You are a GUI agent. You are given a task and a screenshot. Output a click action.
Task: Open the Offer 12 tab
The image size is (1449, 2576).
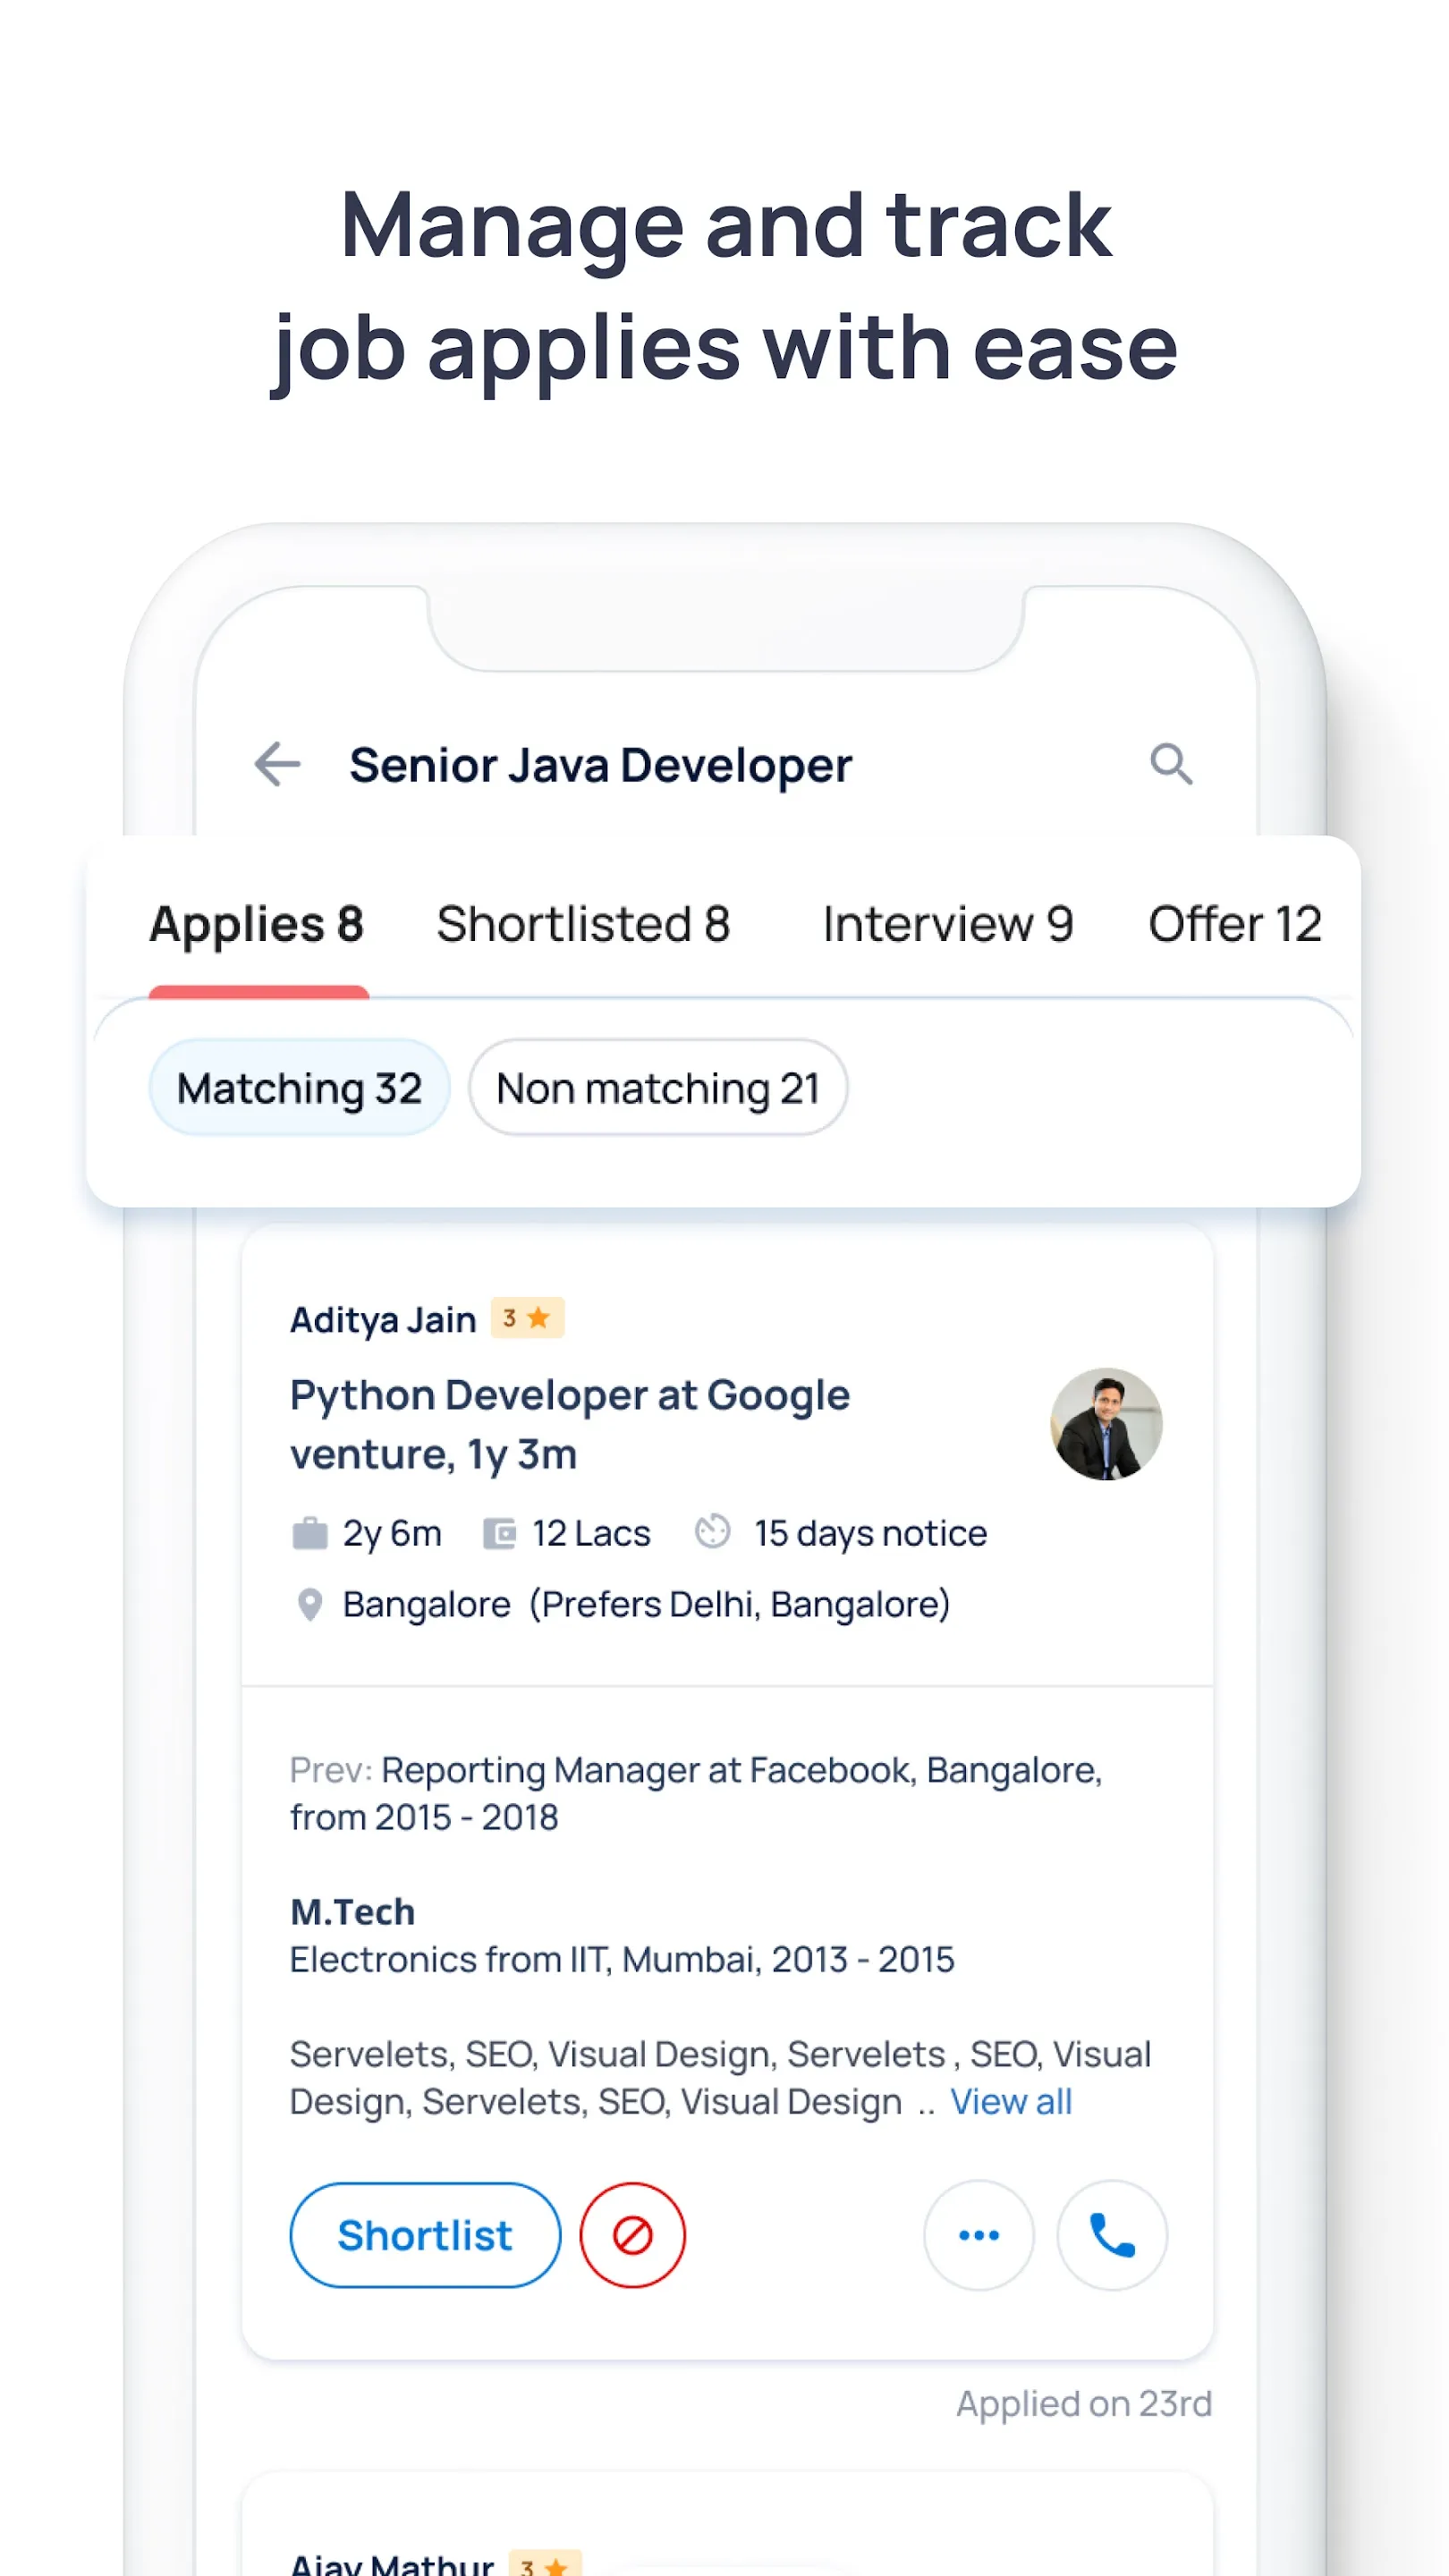[1235, 924]
